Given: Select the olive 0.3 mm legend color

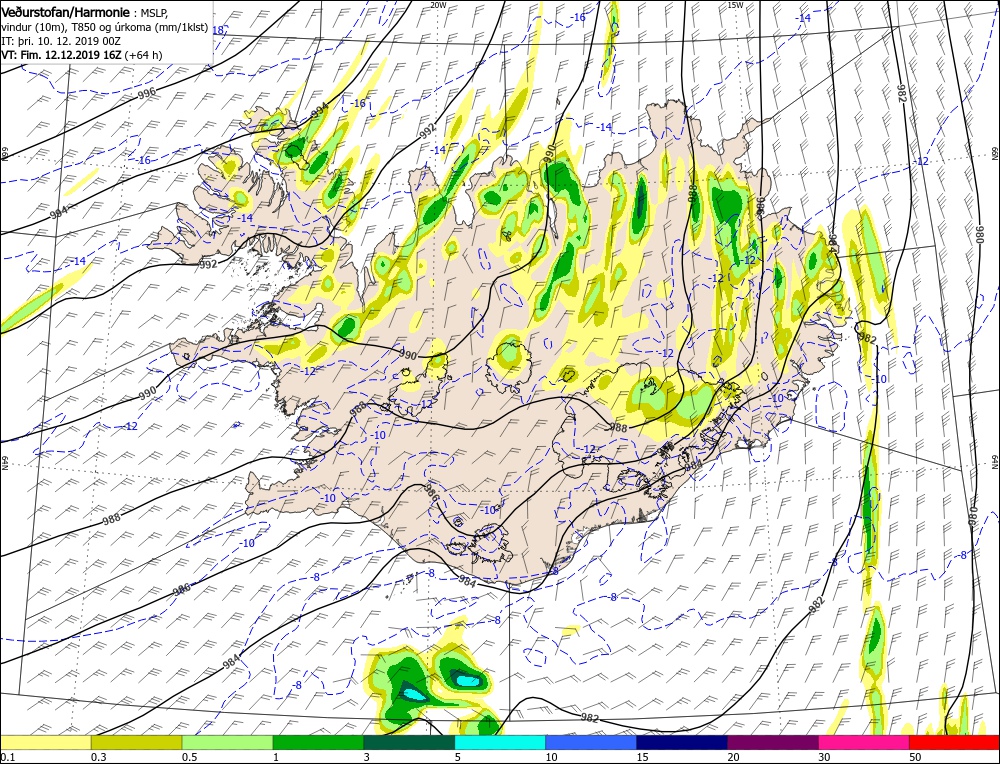Looking at the screenshot, I should pyautogui.click(x=136, y=742).
